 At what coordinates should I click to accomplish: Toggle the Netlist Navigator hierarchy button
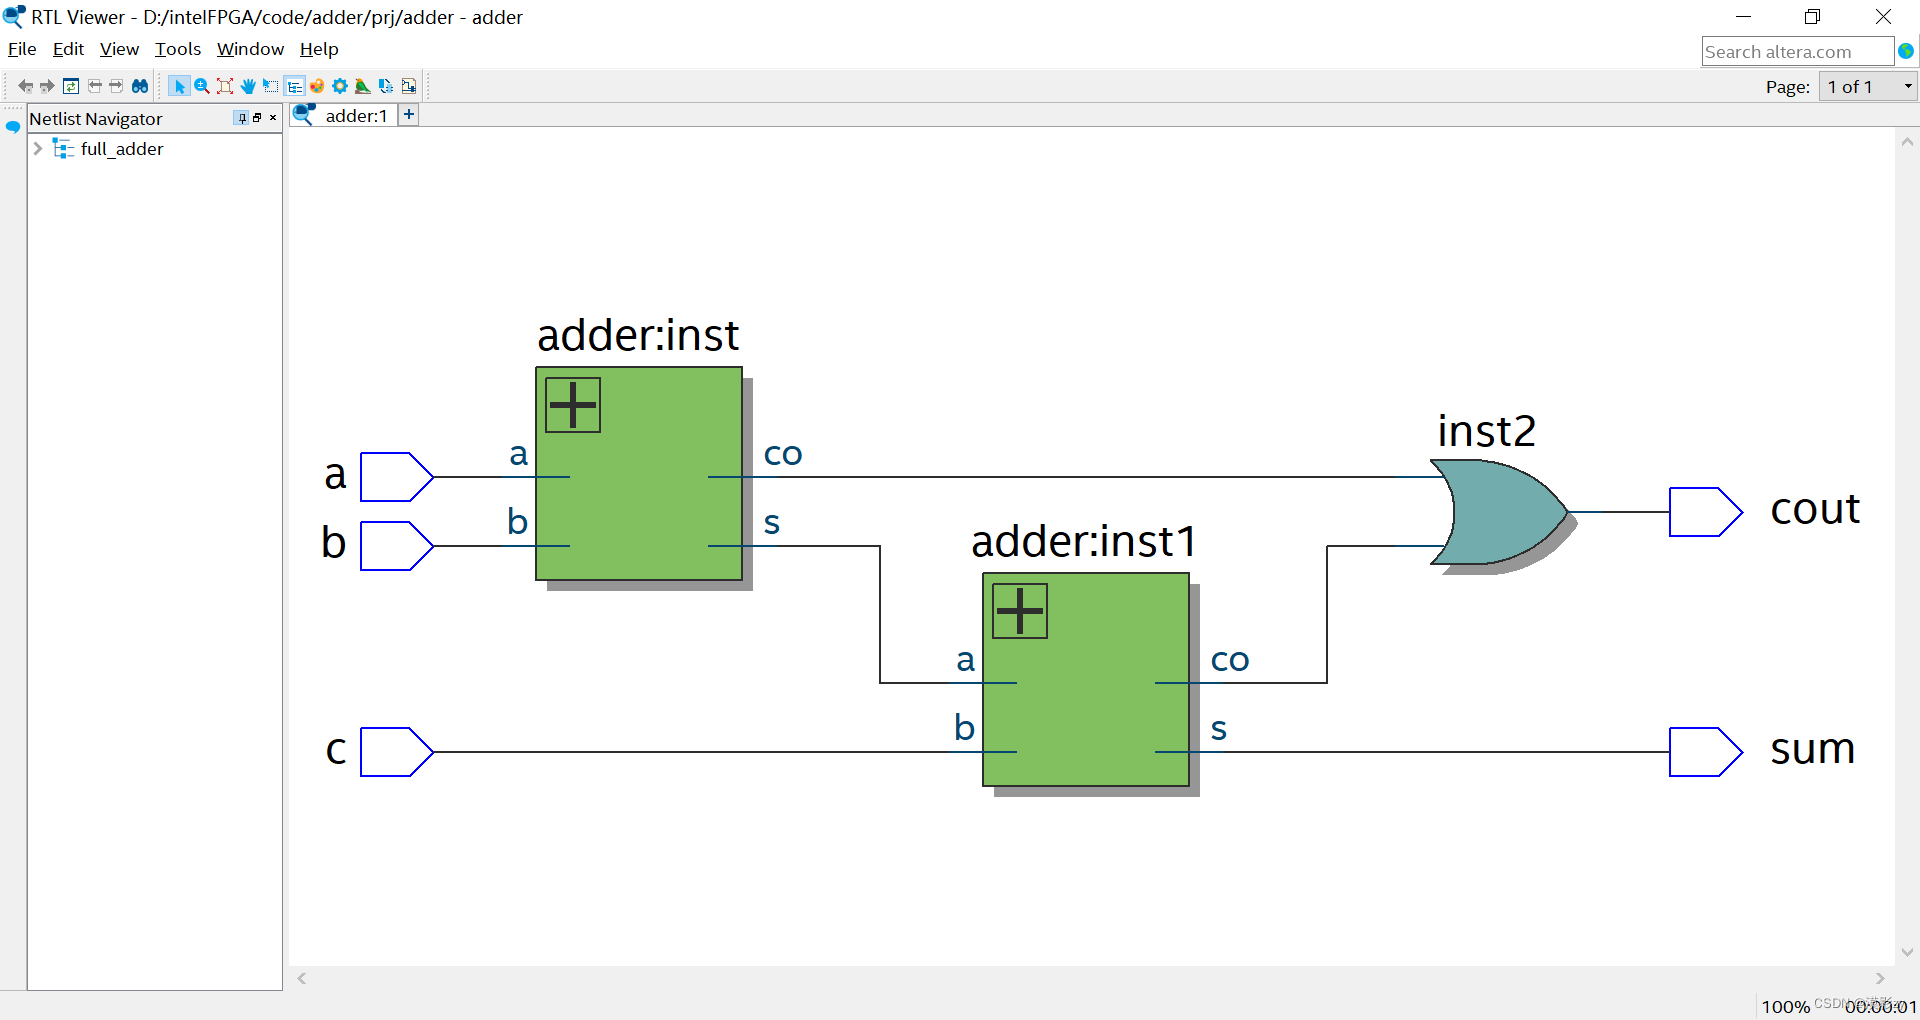point(294,86)
